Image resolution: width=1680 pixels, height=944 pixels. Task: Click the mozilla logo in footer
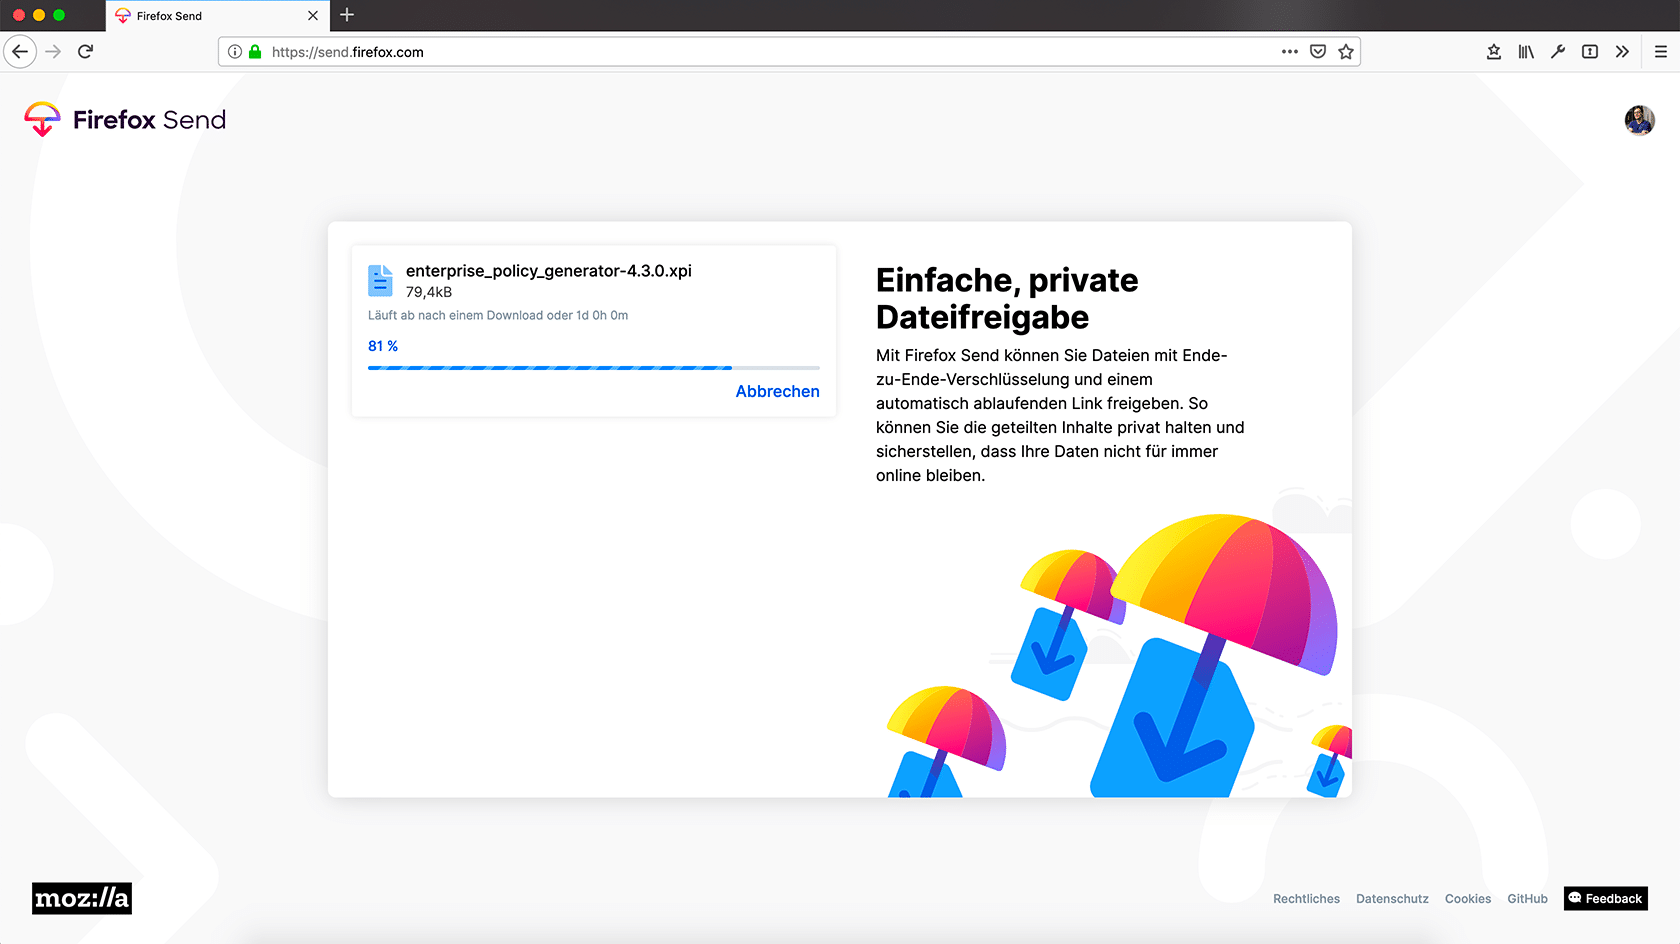click(82, 898)
